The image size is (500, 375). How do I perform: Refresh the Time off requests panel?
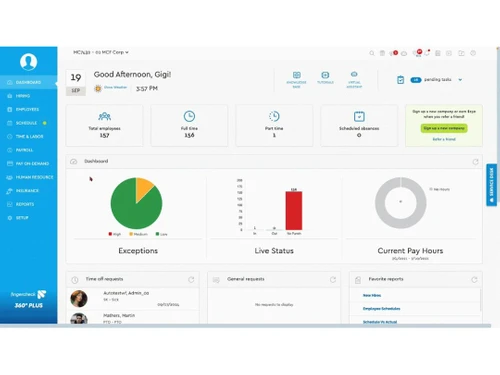[191, 280]
